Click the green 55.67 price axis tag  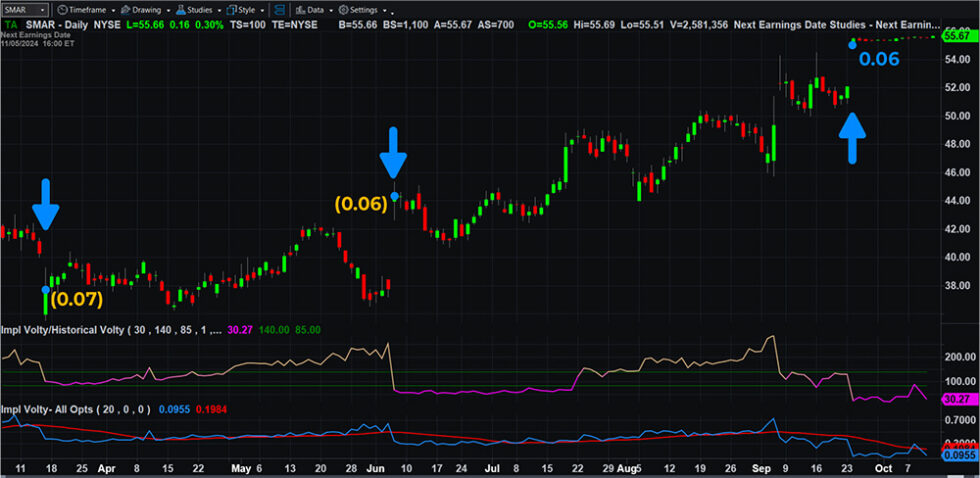click(958, 36)
